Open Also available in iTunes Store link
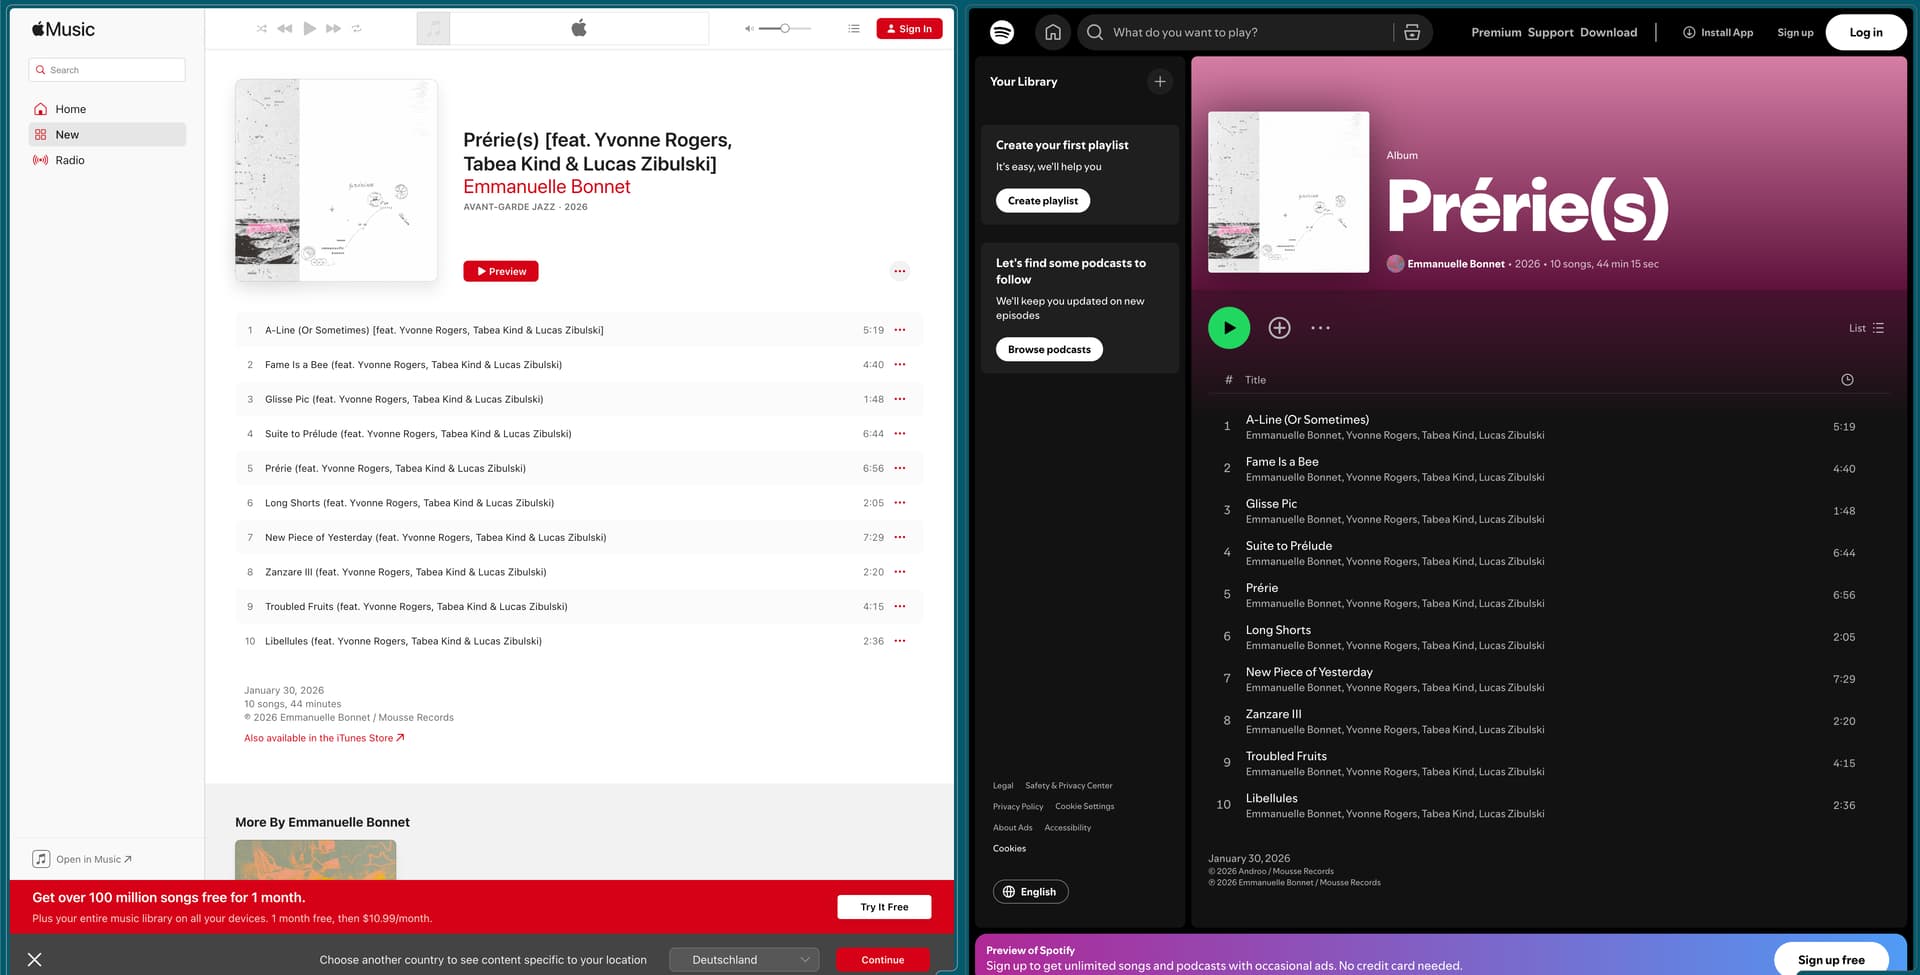The width and height of the screenshot is (1920, 975). [324, 738]
